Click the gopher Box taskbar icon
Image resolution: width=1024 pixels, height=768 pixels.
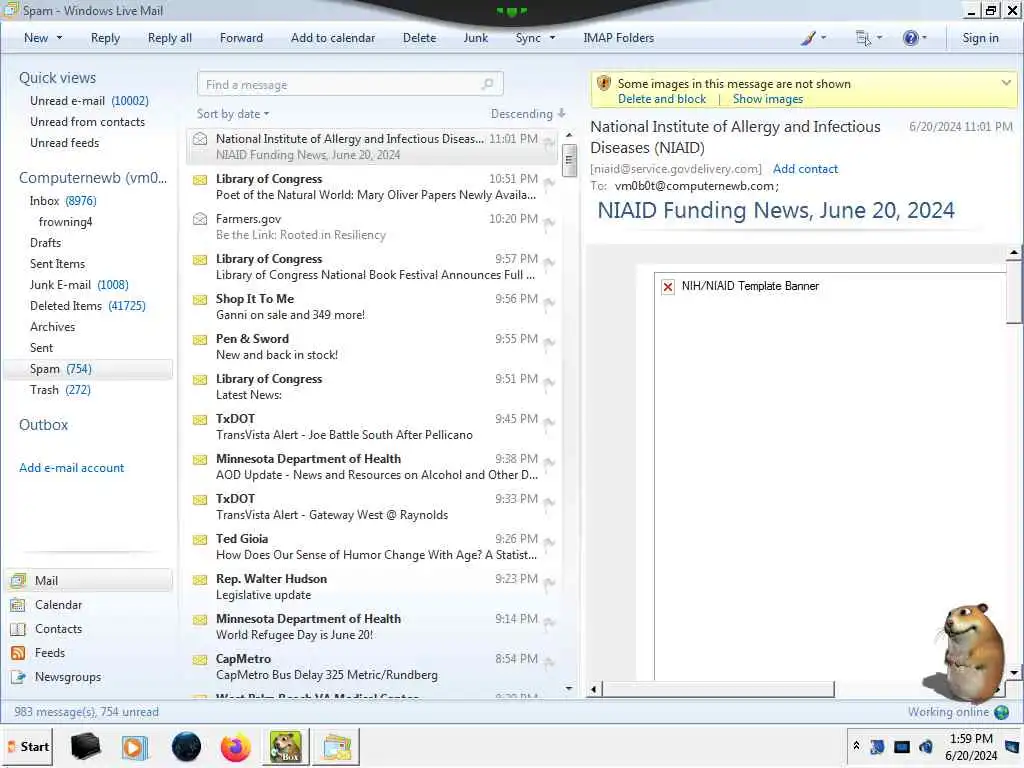click(x=286, y=747)
